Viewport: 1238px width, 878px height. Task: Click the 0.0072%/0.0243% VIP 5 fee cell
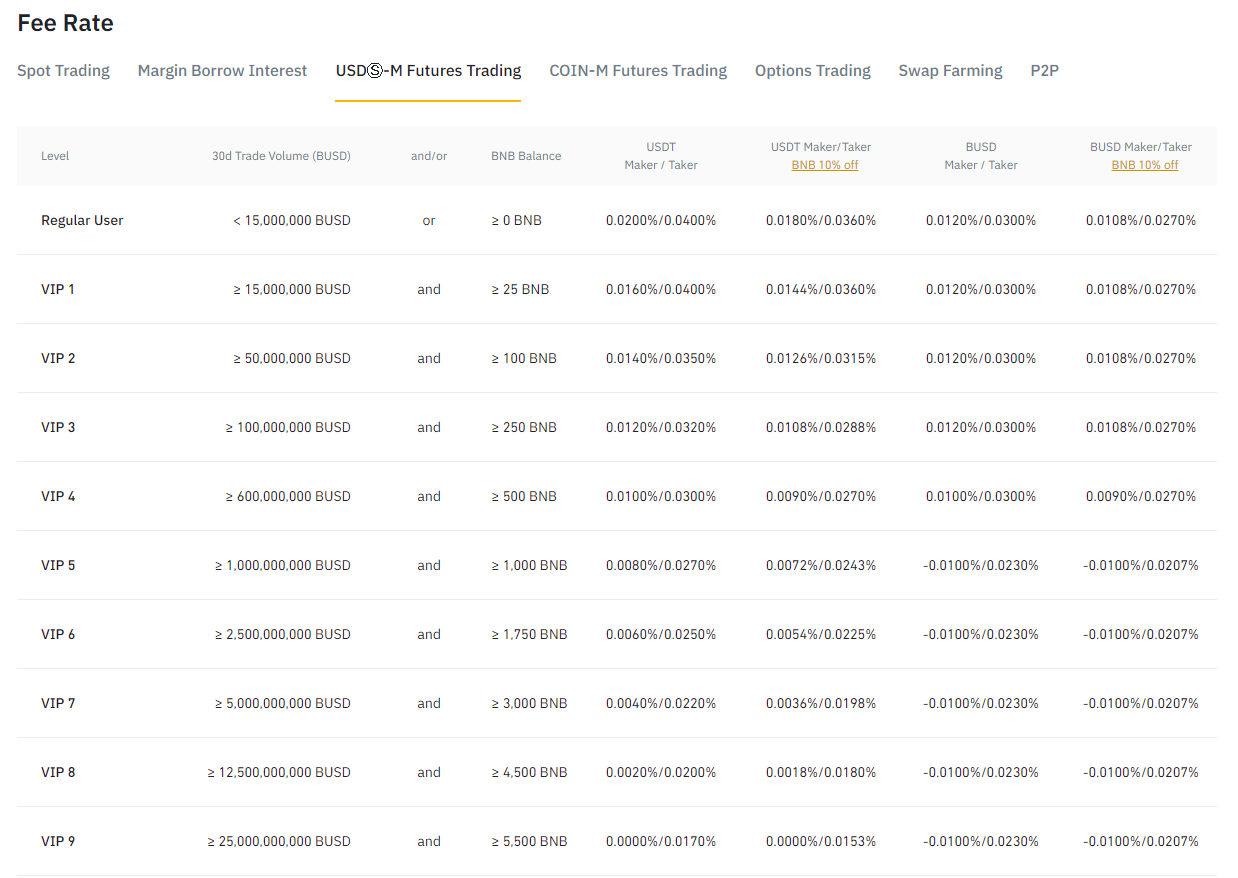pyautogui.click(x=821, y=565)
